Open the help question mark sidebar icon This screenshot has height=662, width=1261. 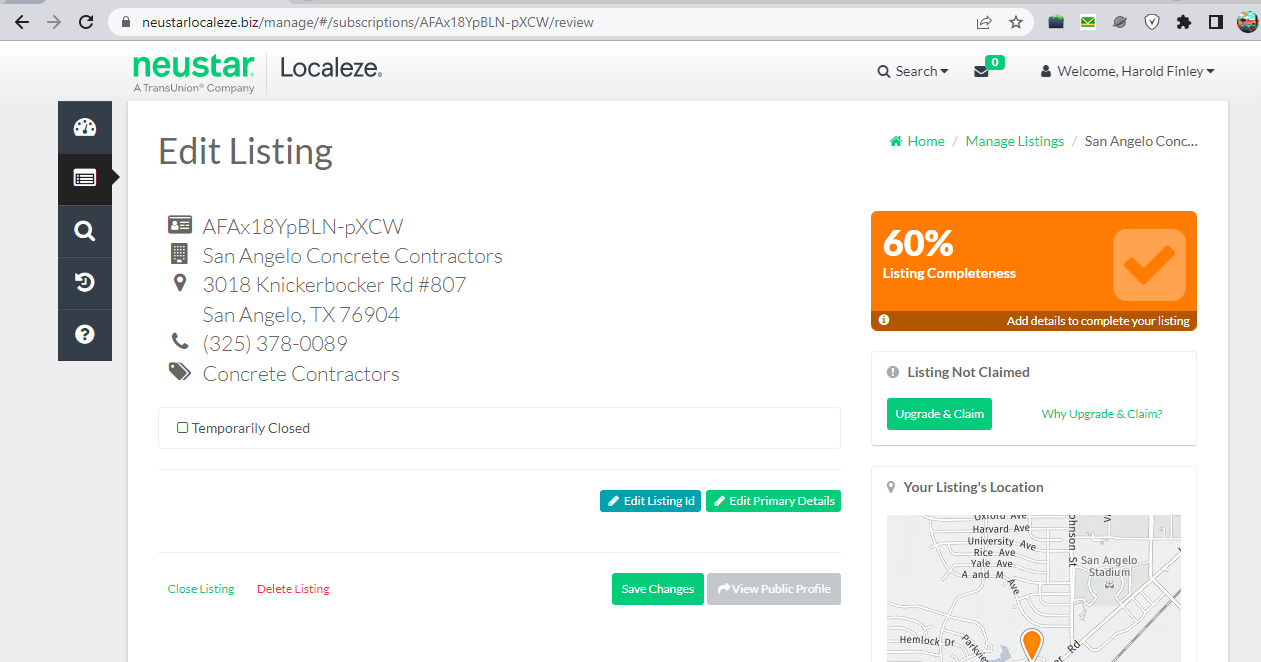coord(85,334)
